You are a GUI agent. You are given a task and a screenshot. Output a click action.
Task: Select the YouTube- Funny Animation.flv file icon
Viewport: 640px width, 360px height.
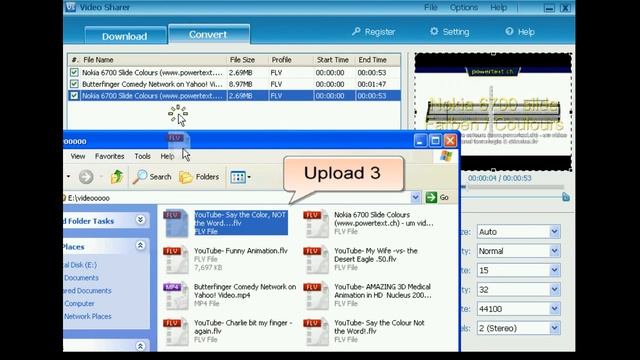[x=176, y=259]
